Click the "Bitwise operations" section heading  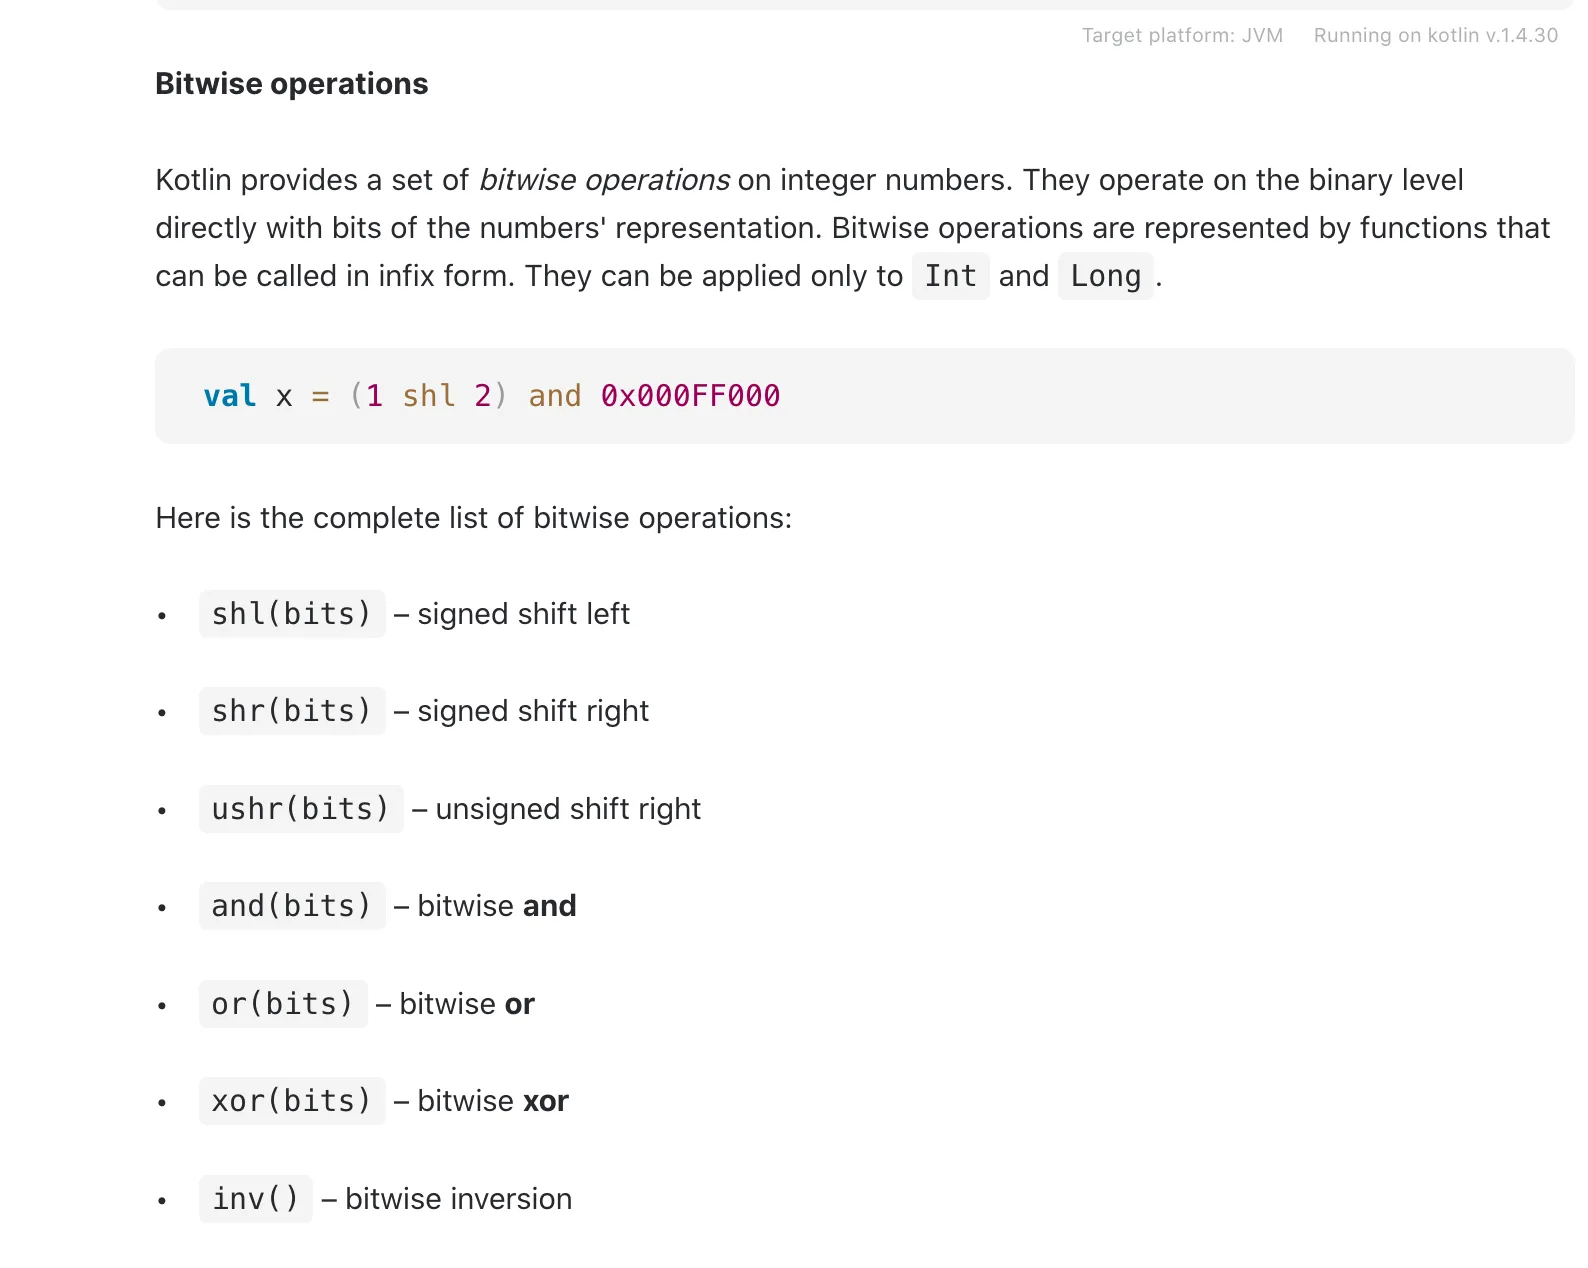(291, 84)
